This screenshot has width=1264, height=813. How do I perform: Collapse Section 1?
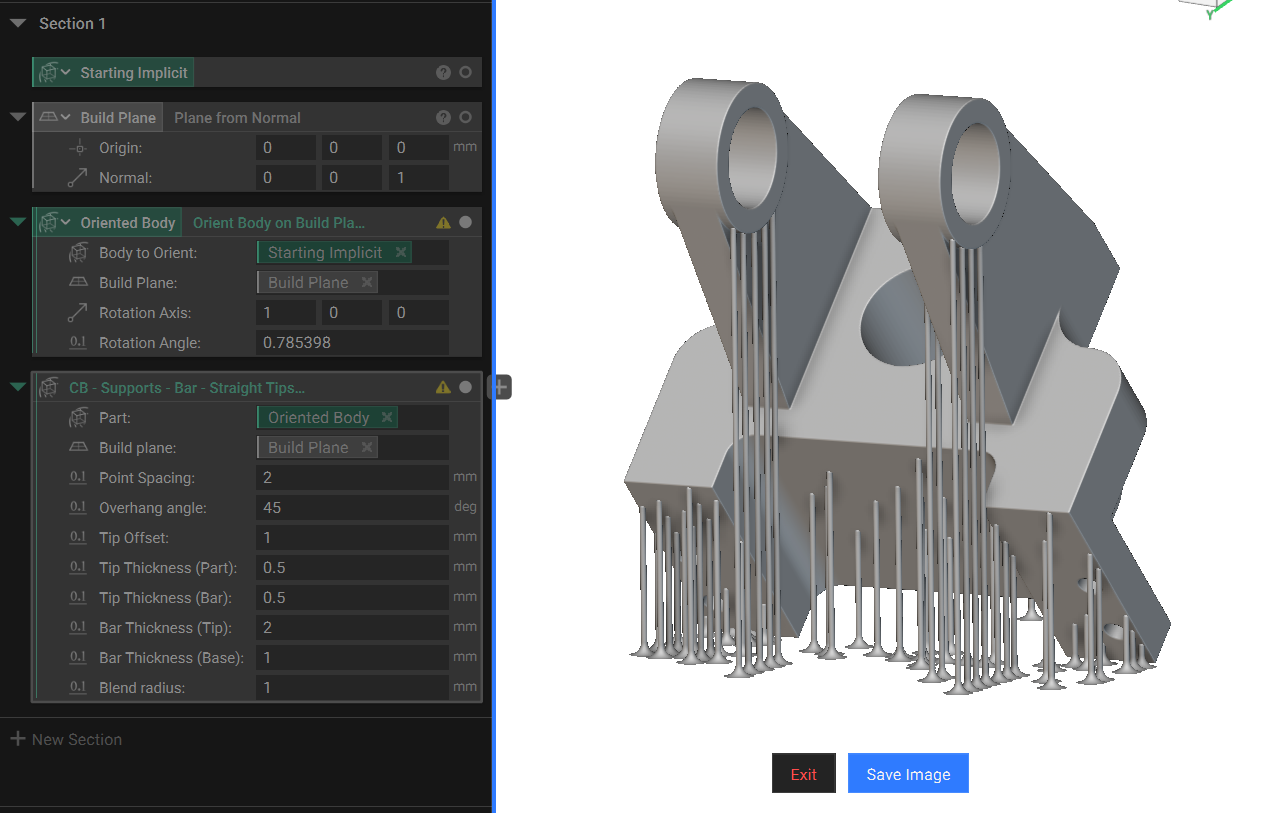[18, 23]
